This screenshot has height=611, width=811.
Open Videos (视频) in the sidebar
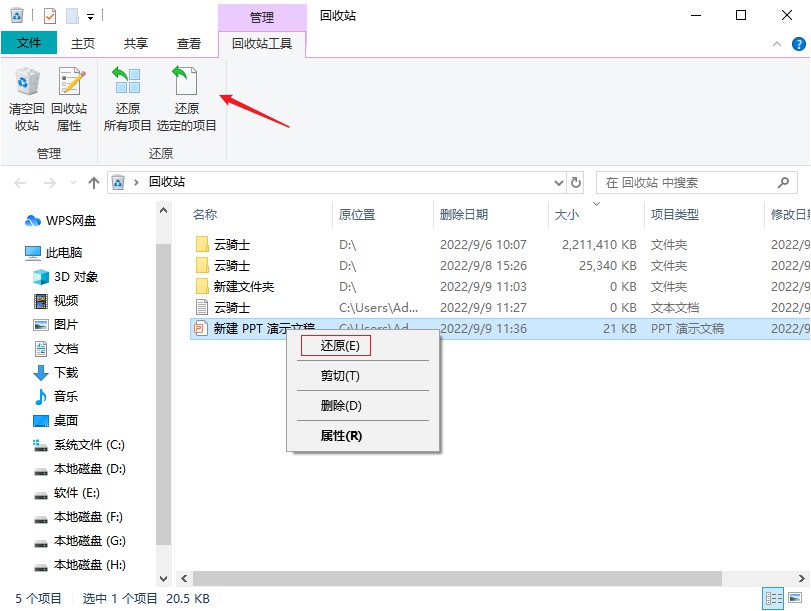click(56, 301)
